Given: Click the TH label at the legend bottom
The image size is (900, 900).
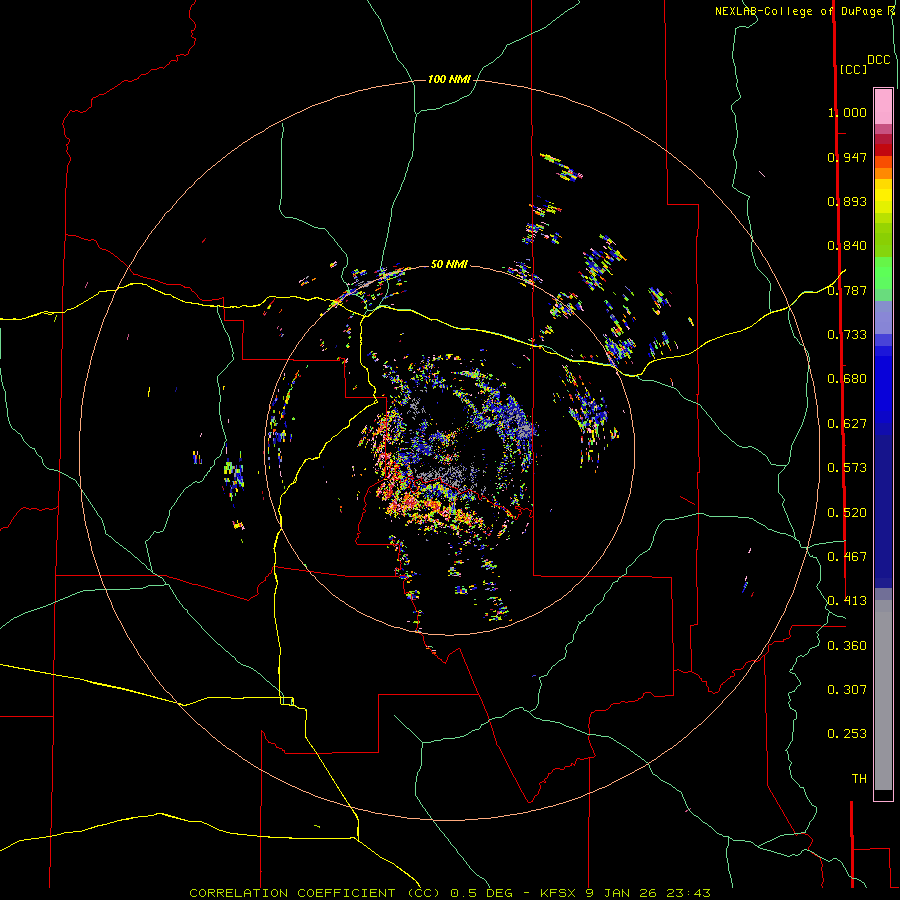Looking at the screenshot, I should (x=859, y=779).
